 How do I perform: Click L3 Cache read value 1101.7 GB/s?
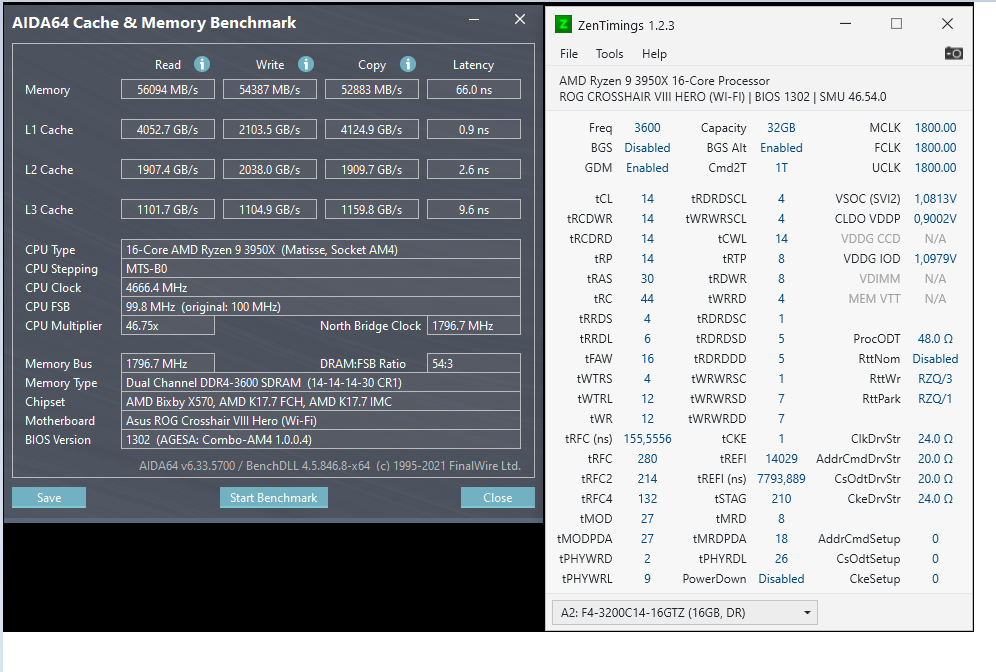[168, 210]
